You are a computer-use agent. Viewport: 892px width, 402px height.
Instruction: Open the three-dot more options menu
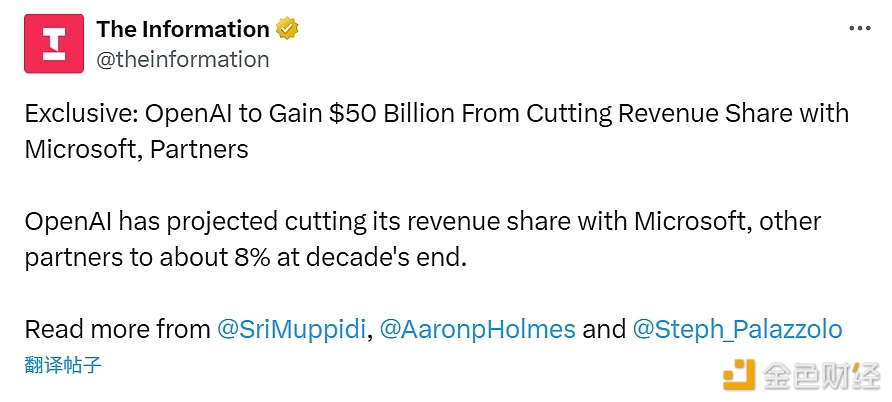pos(859,29)
